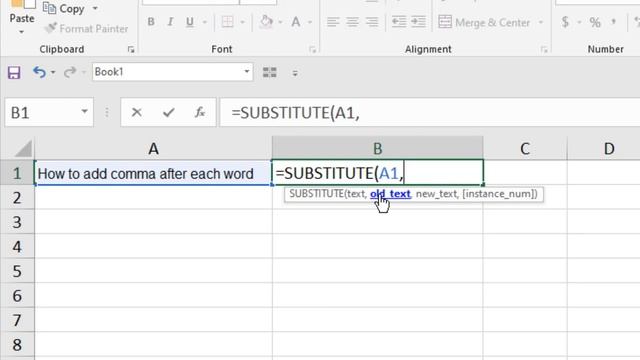Click the Merge & Center button
This screenshot has height=360, width=640.
[x=484, y=22]
